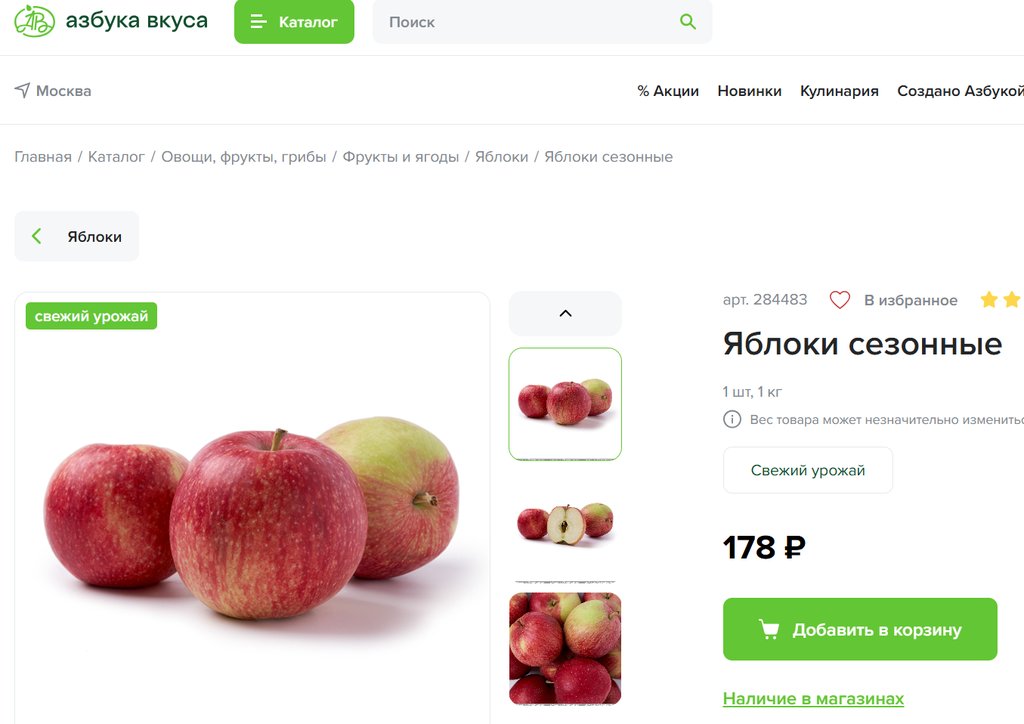The height and width of the screenshot is (724, 1024).
Task: Click the green search magnifier icon
Action: click(x=687, y=22)
